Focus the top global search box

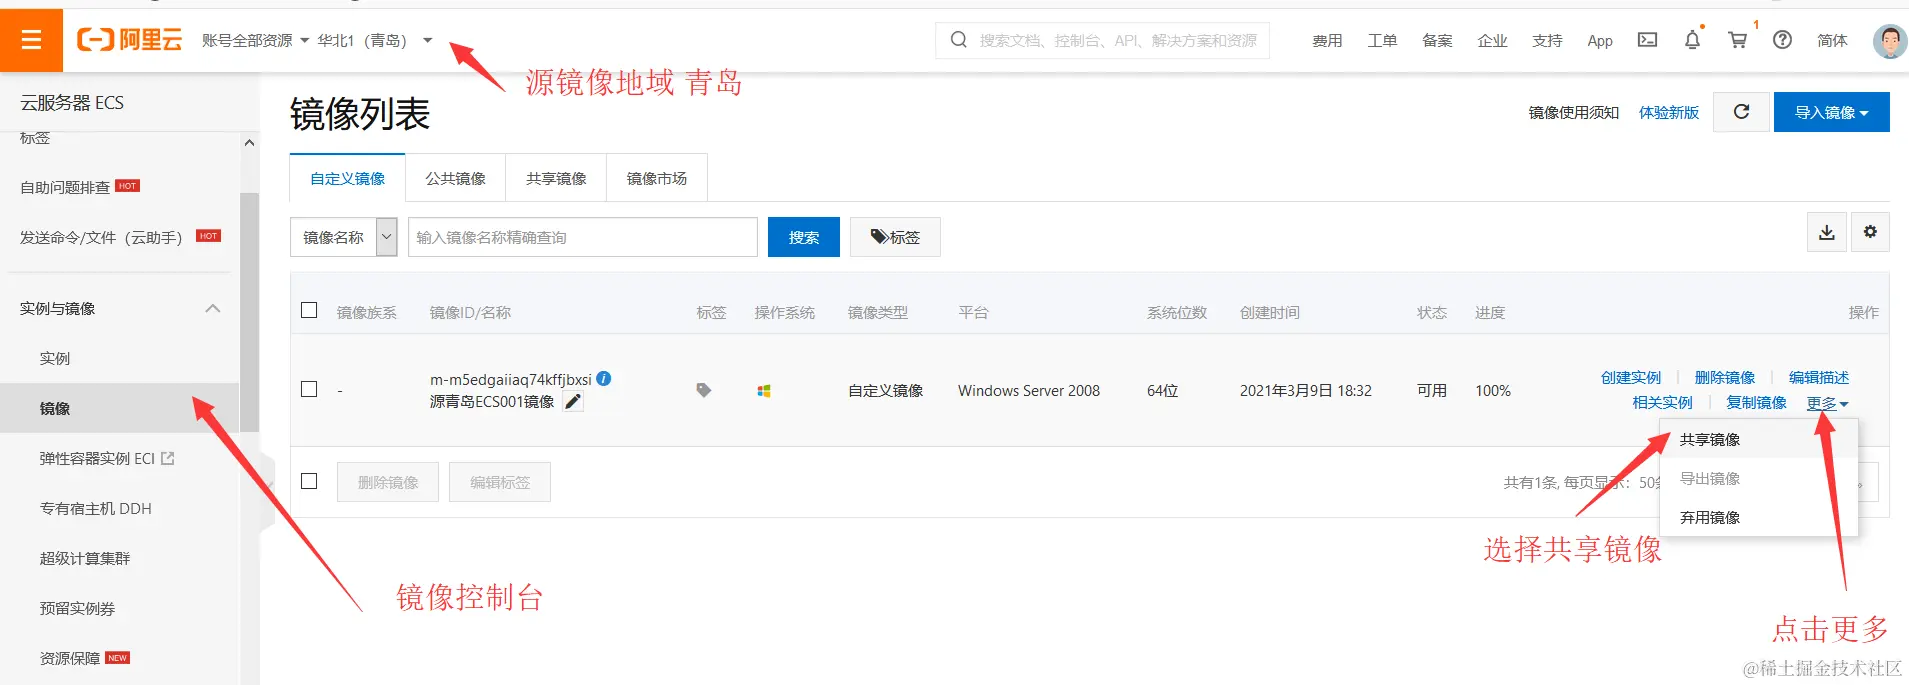pos(1102,40)
